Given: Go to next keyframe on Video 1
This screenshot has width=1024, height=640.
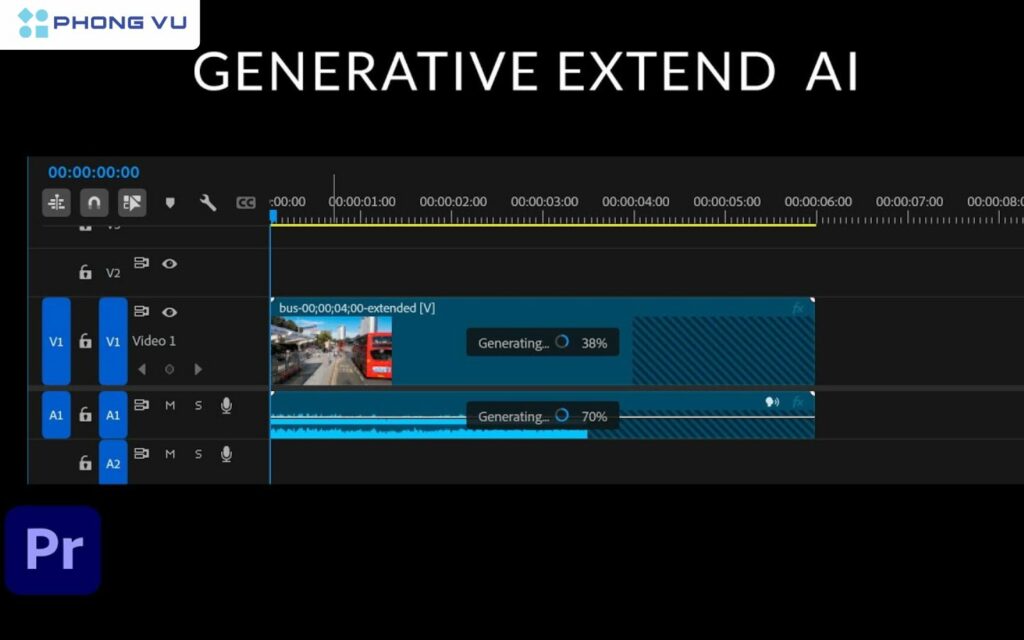Looking at the screenshot, I should point(198,368).
